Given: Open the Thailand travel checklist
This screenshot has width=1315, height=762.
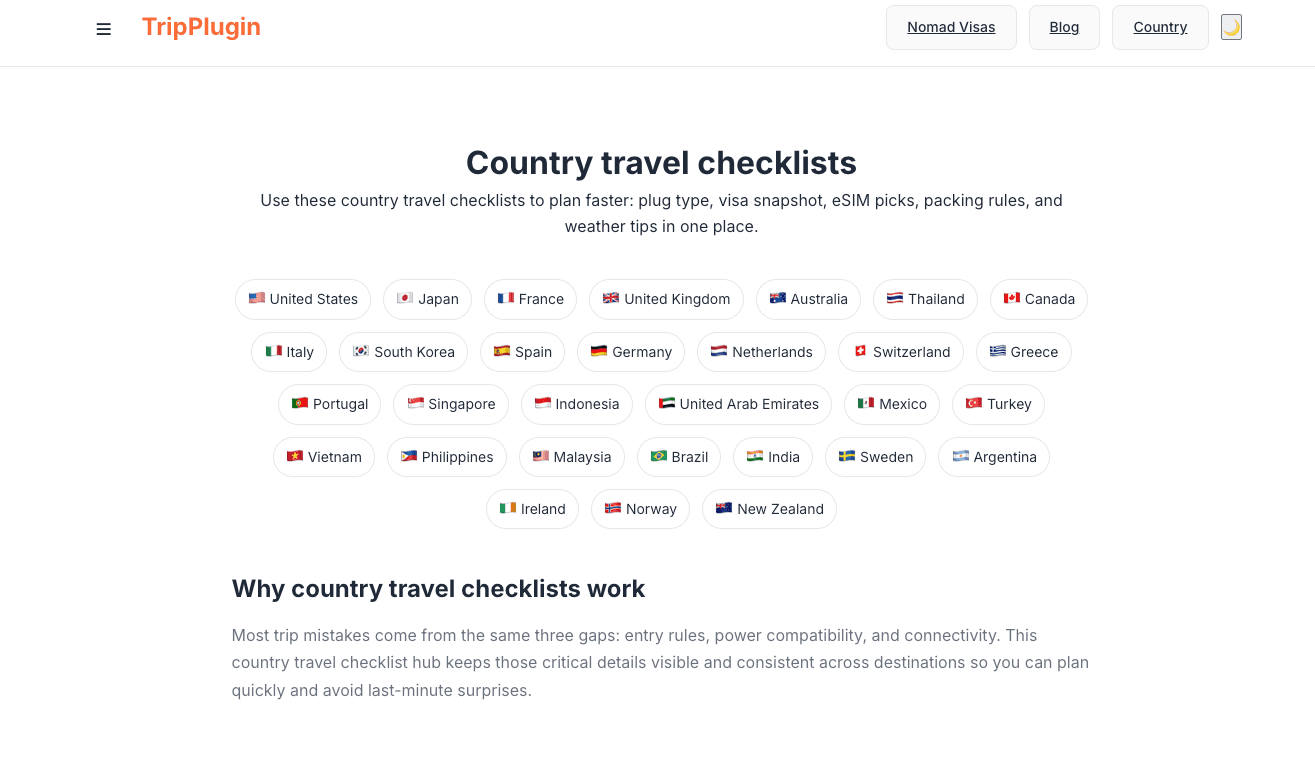Looking at the screenshot, I should (925, 299).
